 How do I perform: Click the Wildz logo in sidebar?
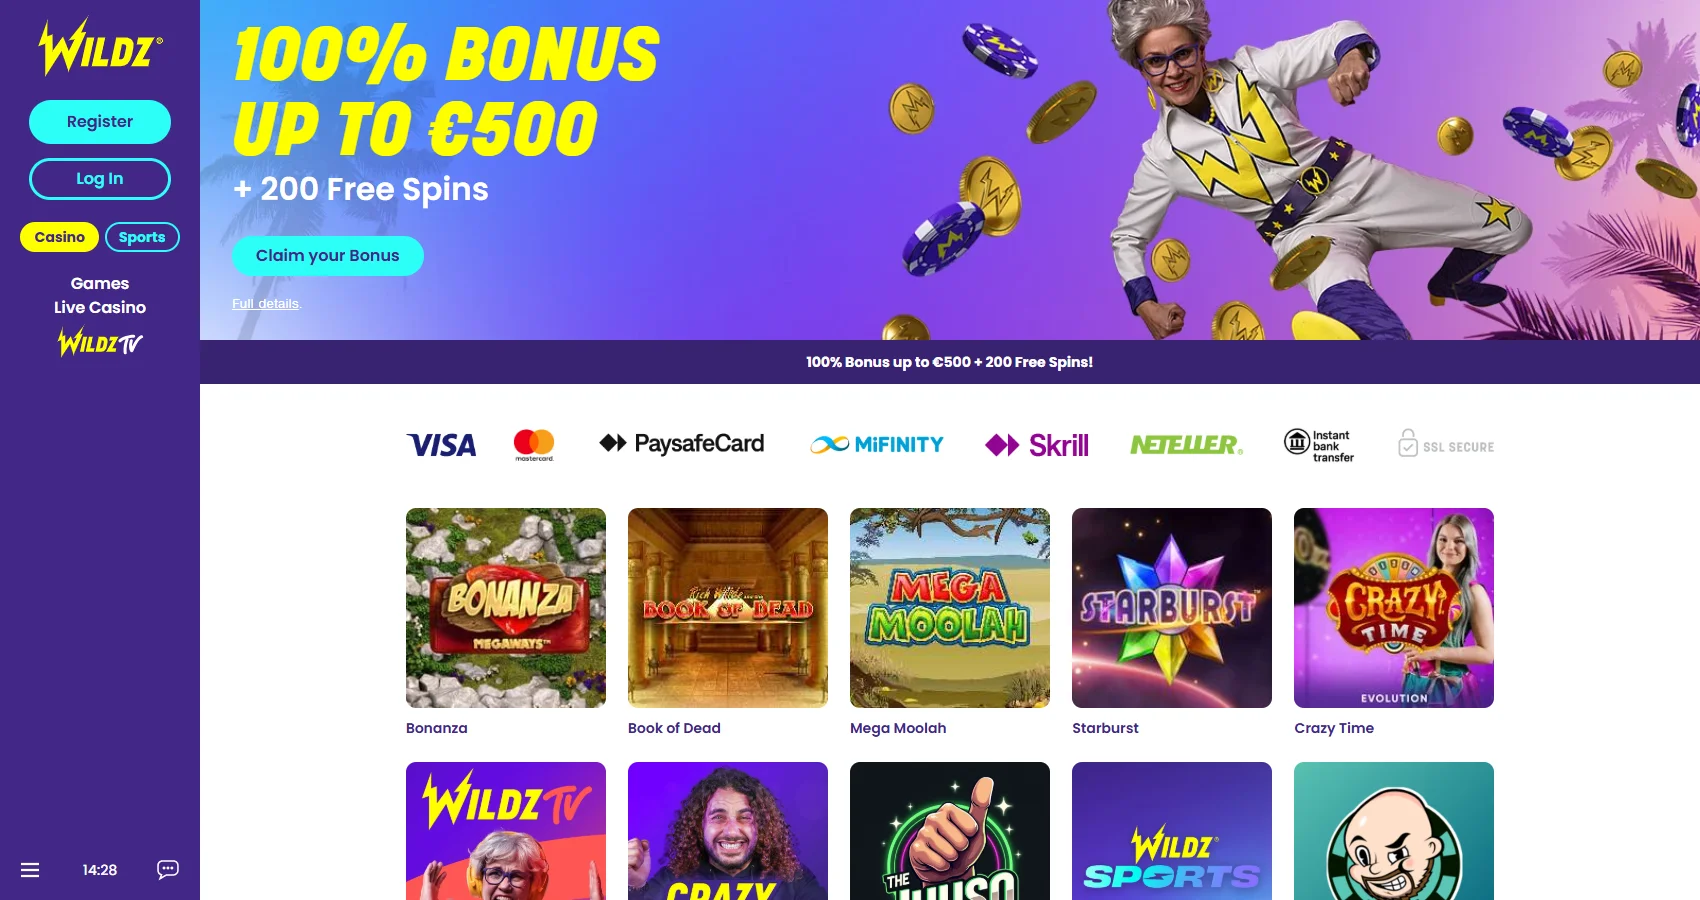100,47
